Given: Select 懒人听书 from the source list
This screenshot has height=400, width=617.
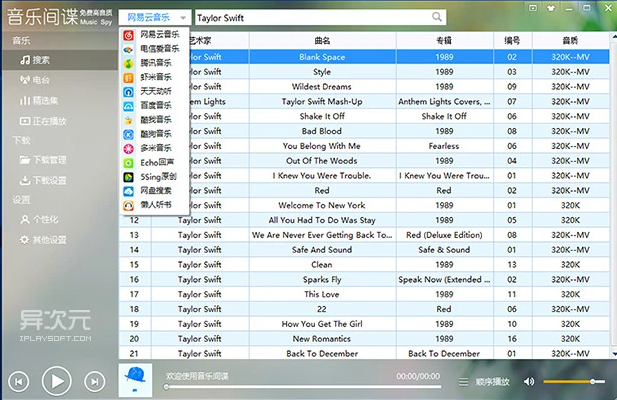Looking at the screenshot, I should pyautogui.click(x=154, y=205).
